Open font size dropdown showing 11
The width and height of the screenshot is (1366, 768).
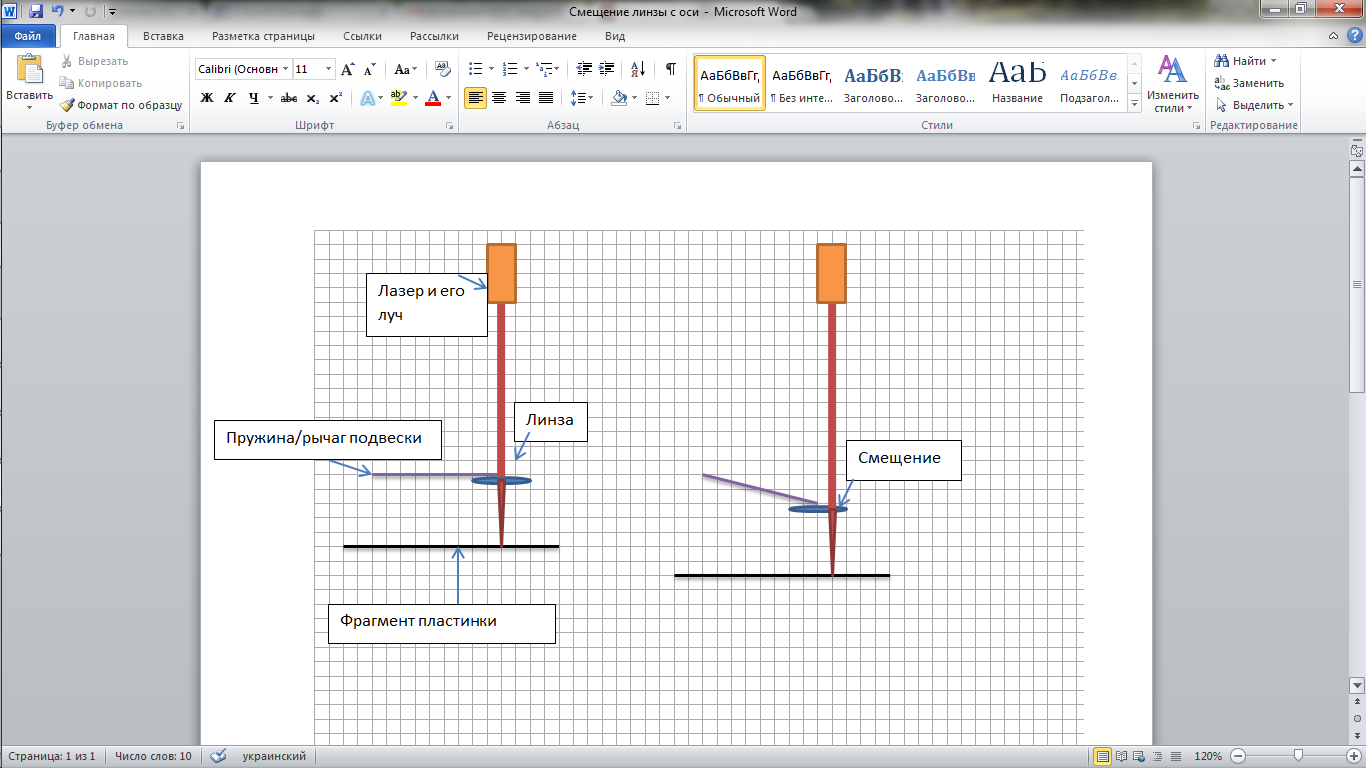329,69
